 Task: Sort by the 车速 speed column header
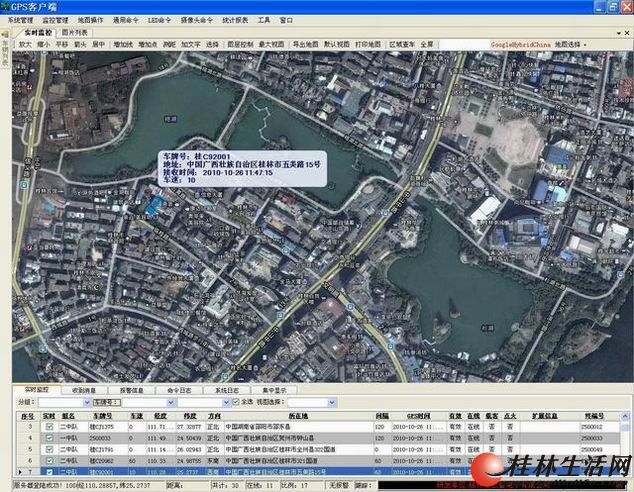tap(136, 416)
